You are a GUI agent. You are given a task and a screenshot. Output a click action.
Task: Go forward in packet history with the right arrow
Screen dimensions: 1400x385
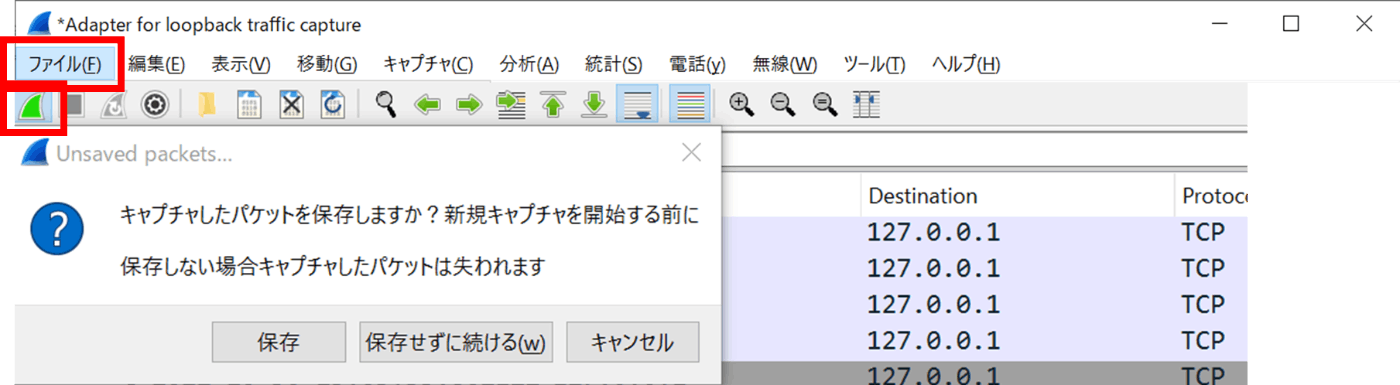pyautogui.click(x=469, y=105)
